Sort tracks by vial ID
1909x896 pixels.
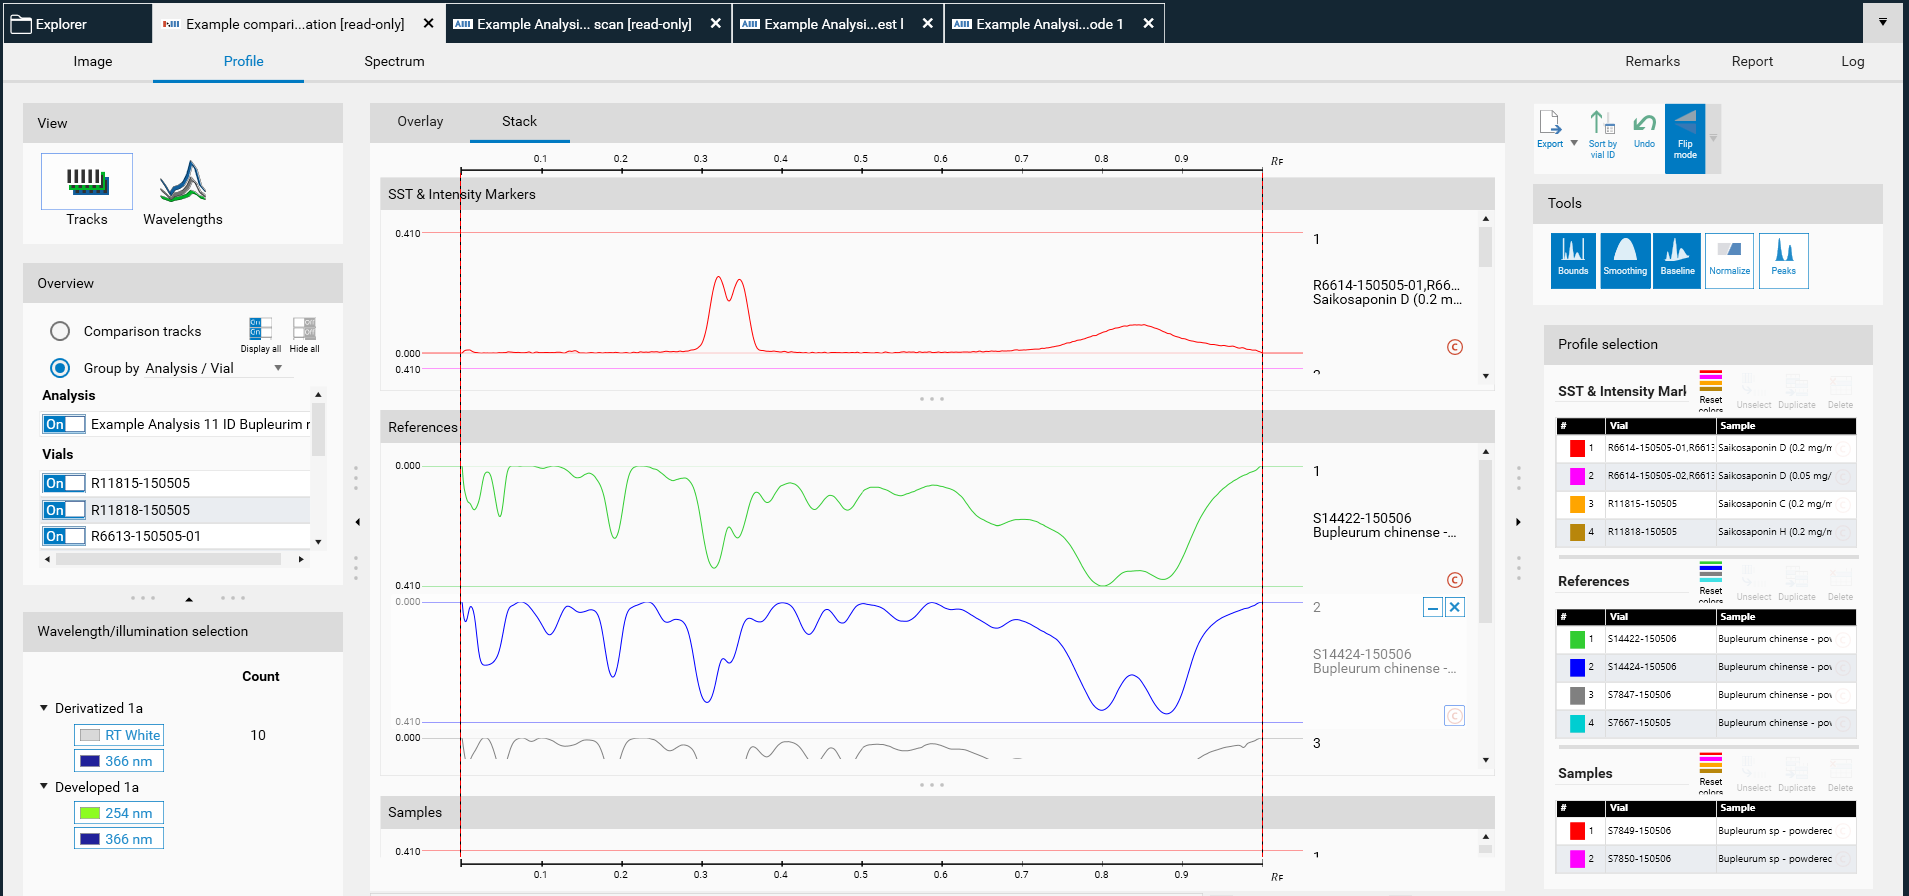(x=1602, y=134)
